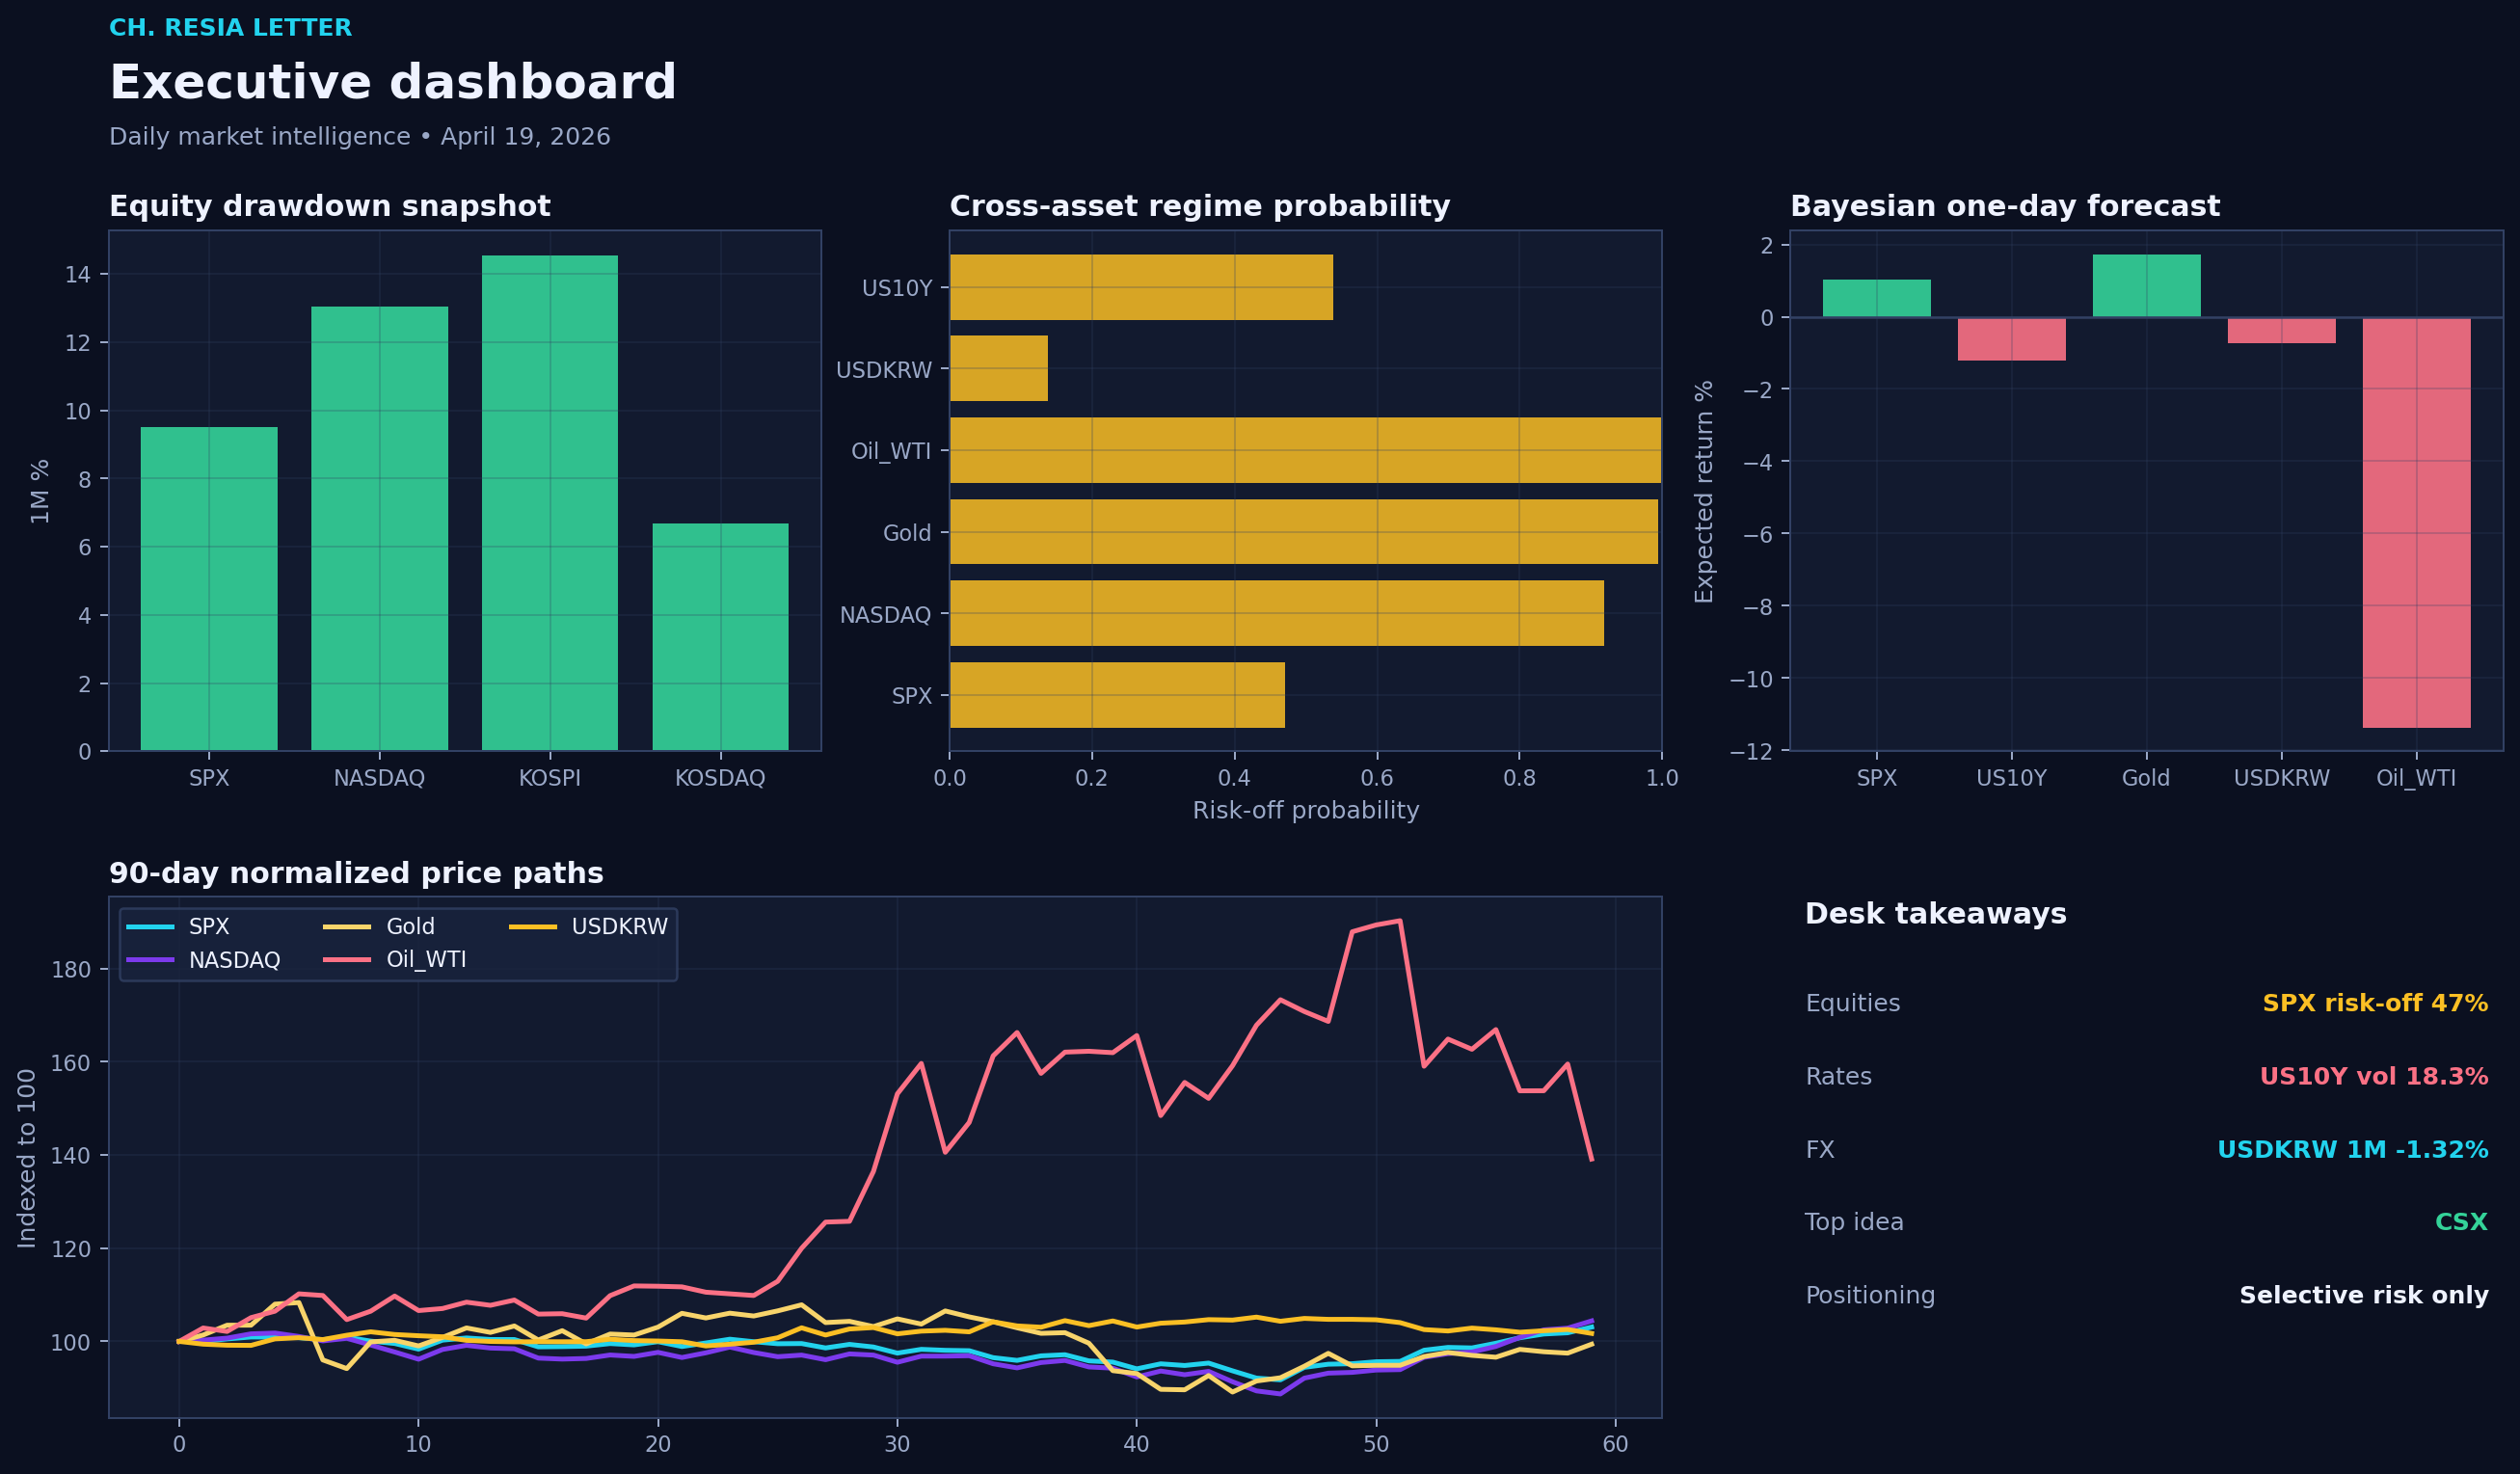Click the 'Indexed to 100' axis label
2520x1474 pixels.
point(27,1158)
